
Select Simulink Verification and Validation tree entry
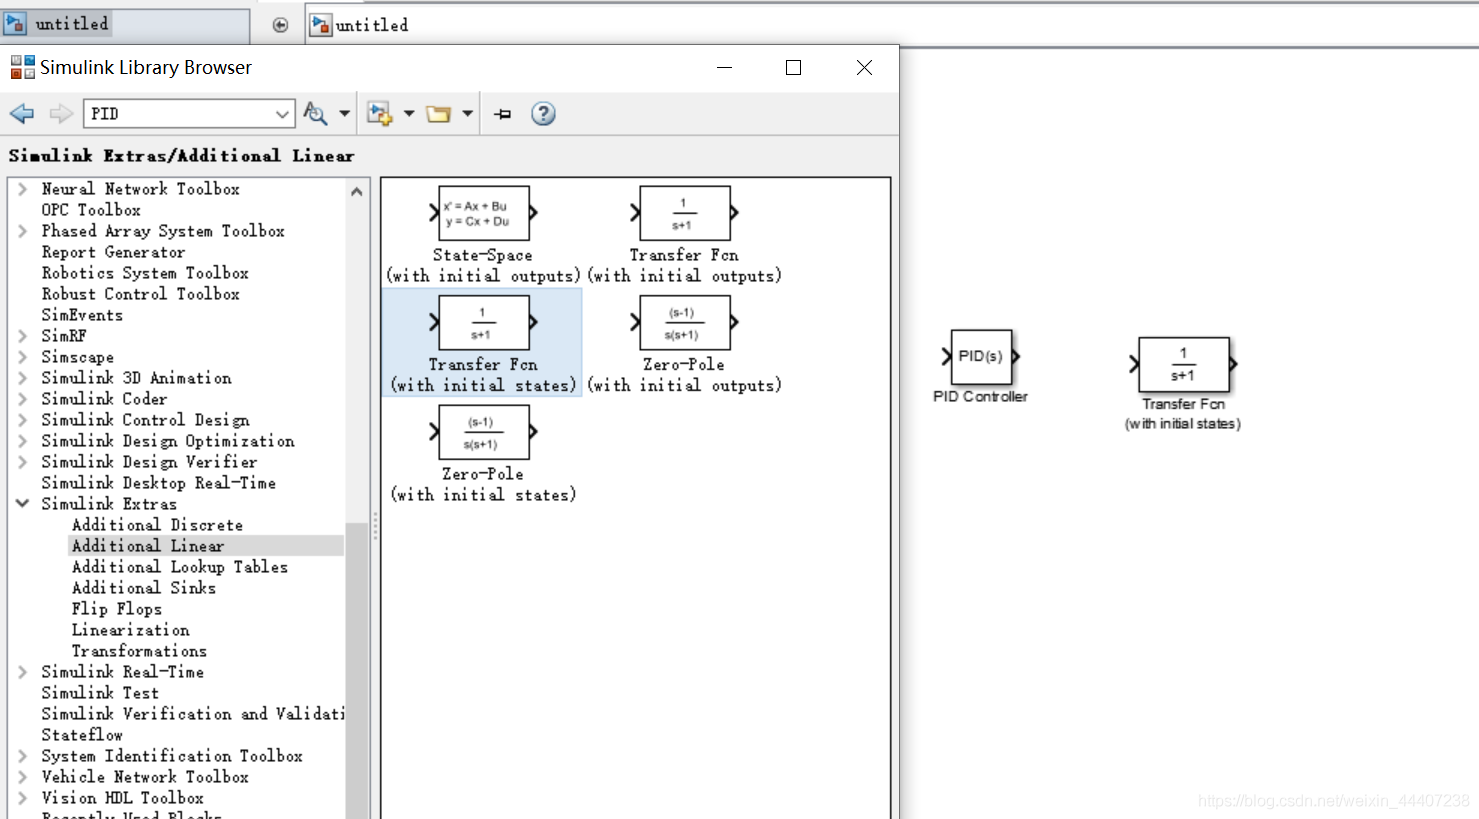pos(192,714)
